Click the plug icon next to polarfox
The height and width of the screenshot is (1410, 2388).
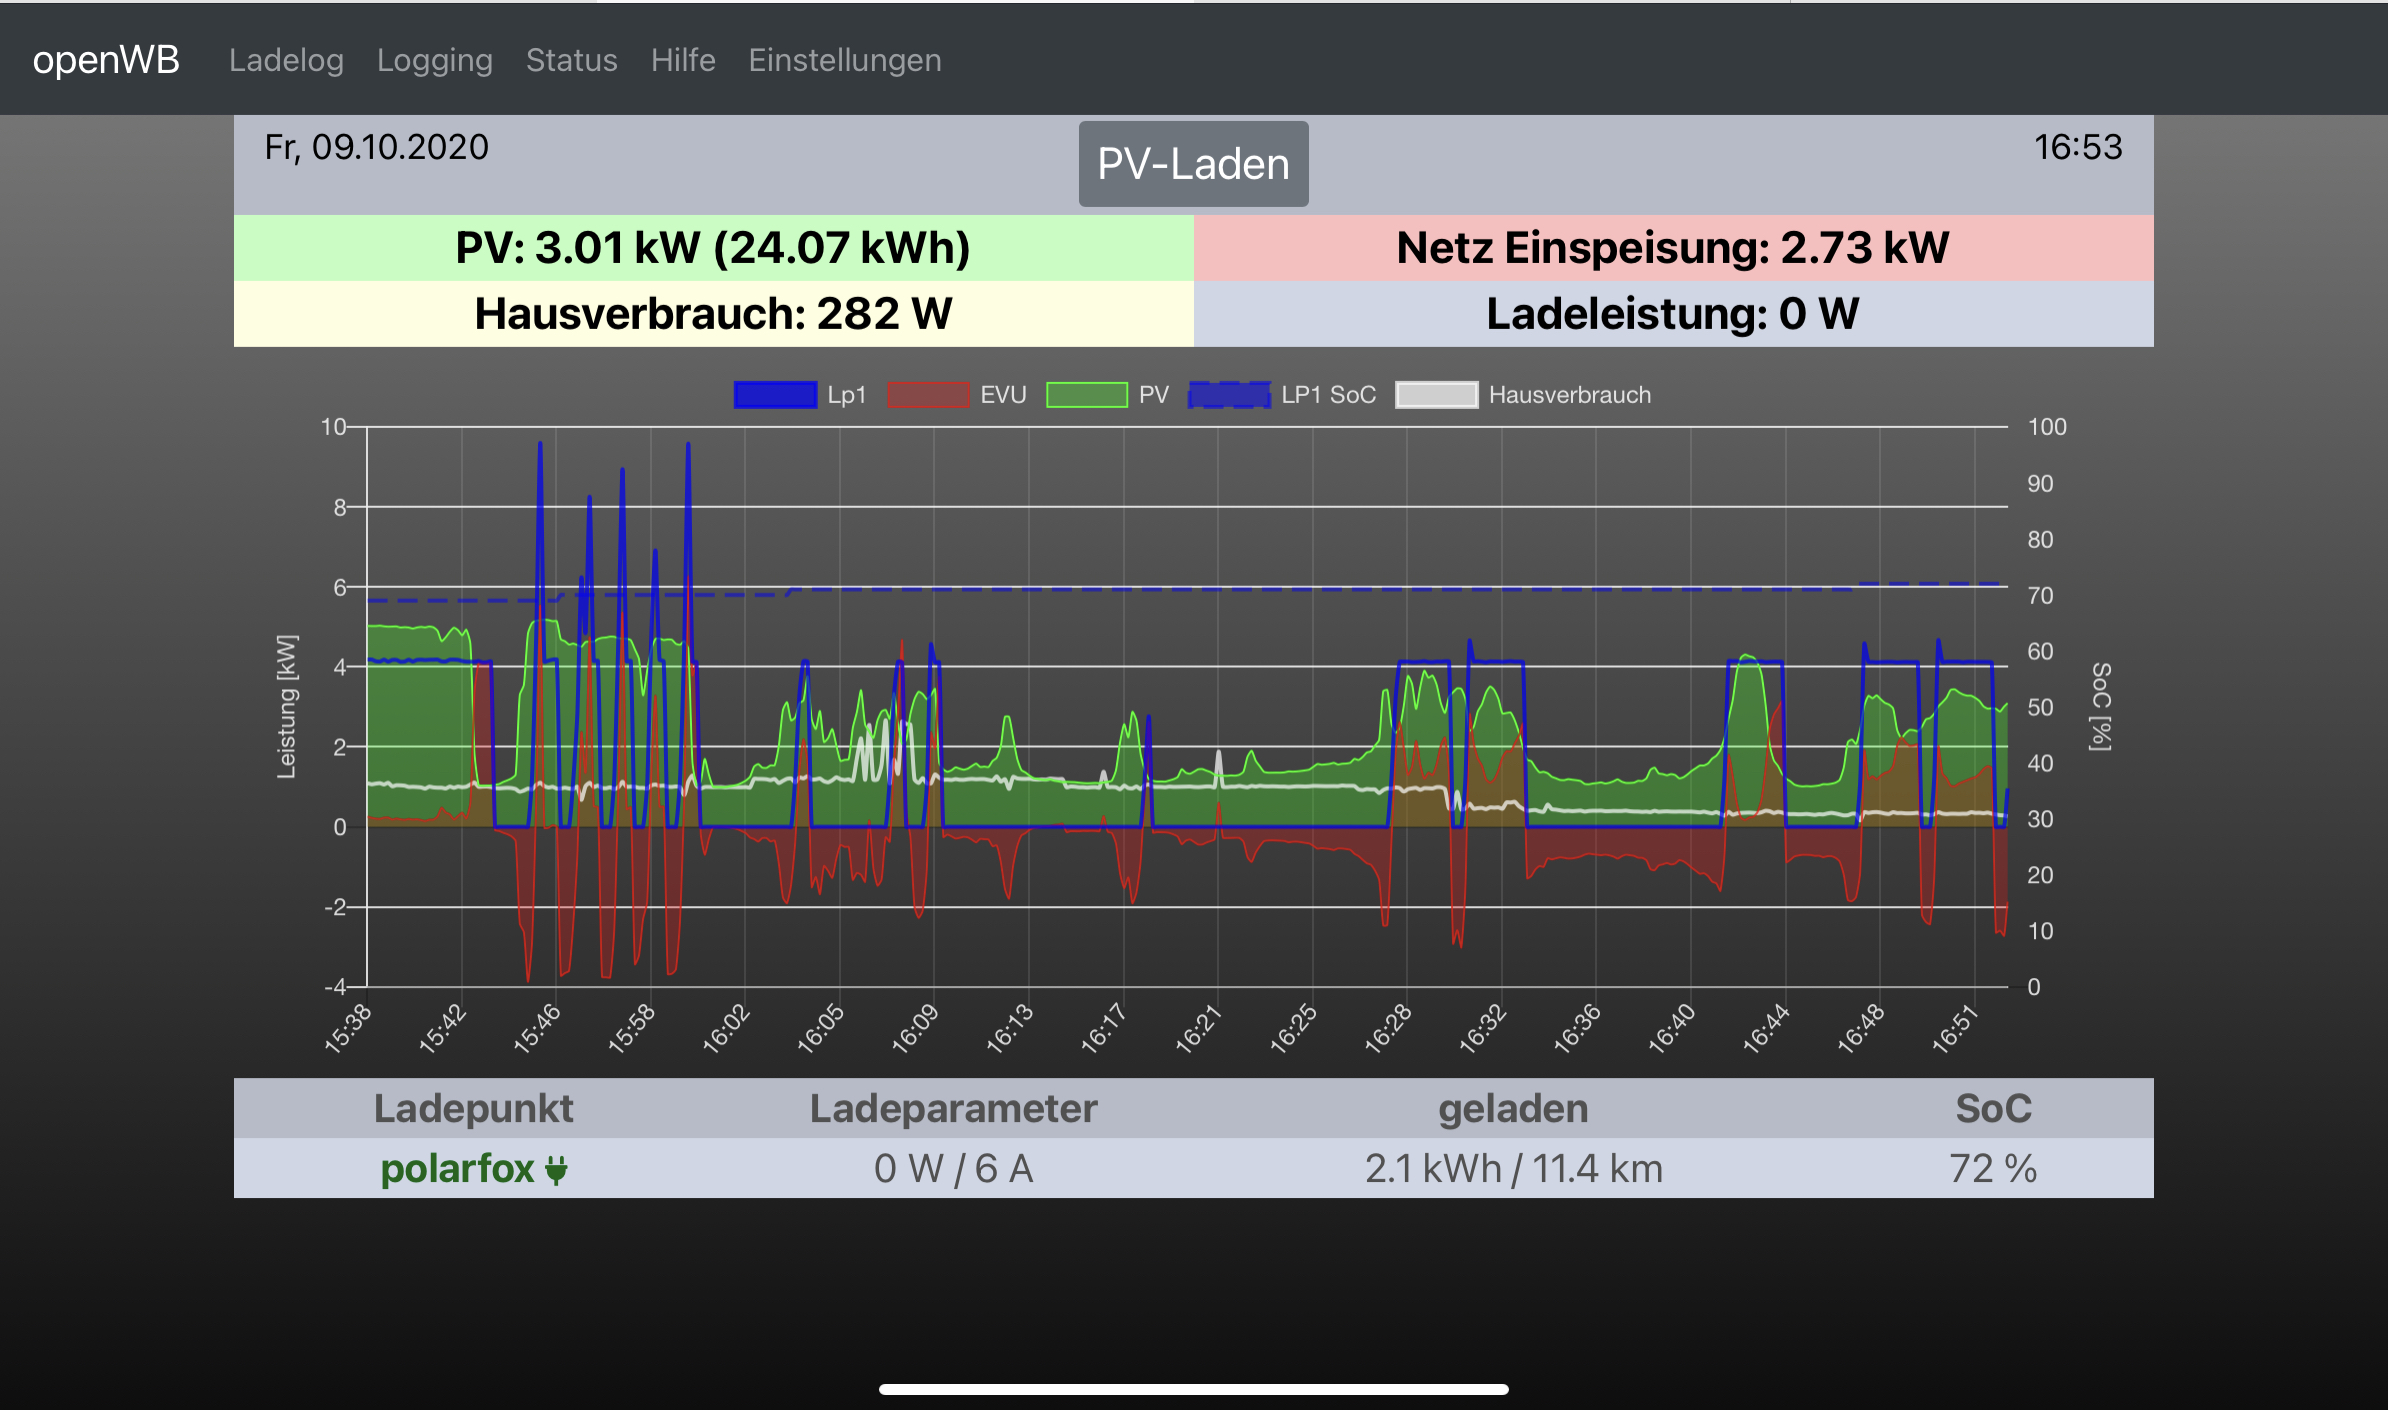(556, 1169)
